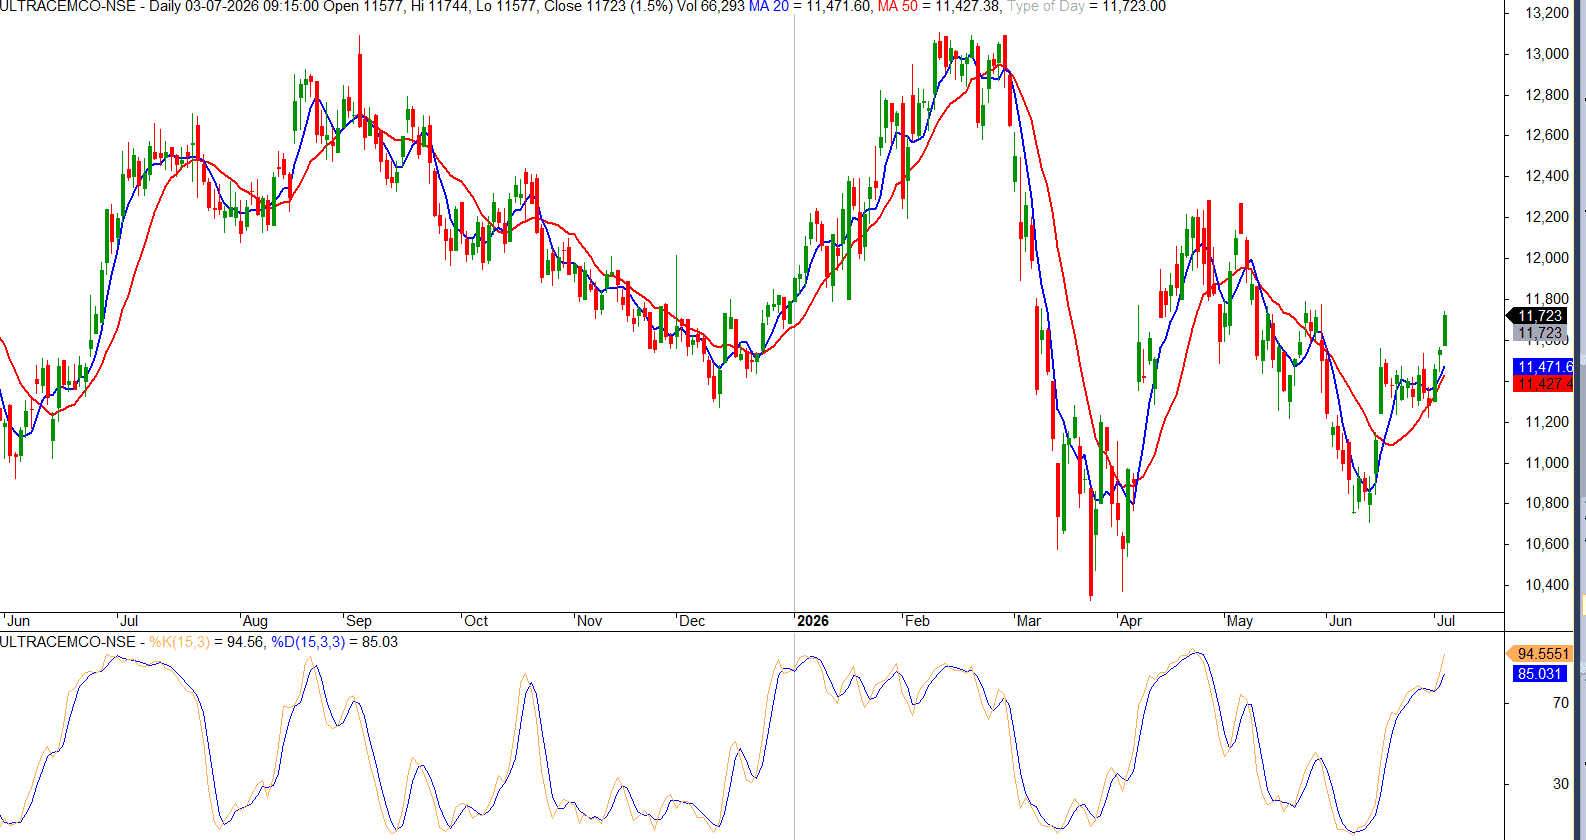Click the 10,400 level on the price axis

click(x=1546, y=585)
